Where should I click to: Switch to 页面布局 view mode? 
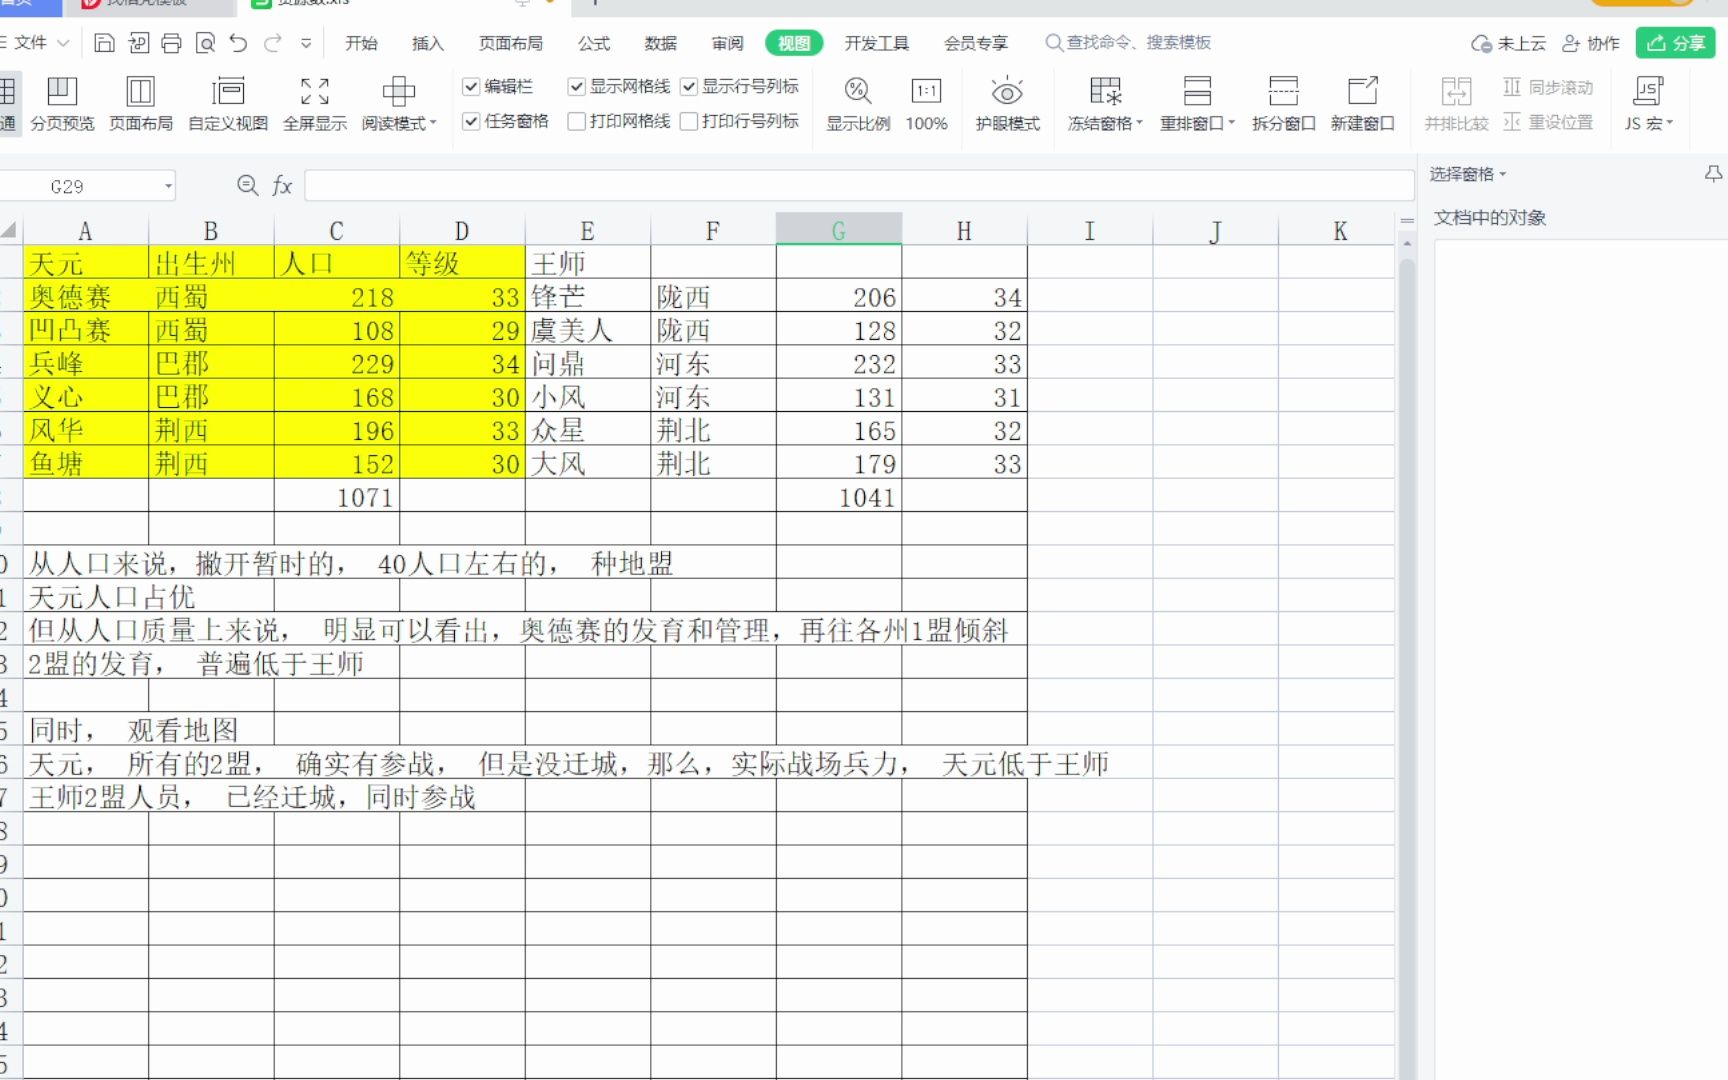141,104
